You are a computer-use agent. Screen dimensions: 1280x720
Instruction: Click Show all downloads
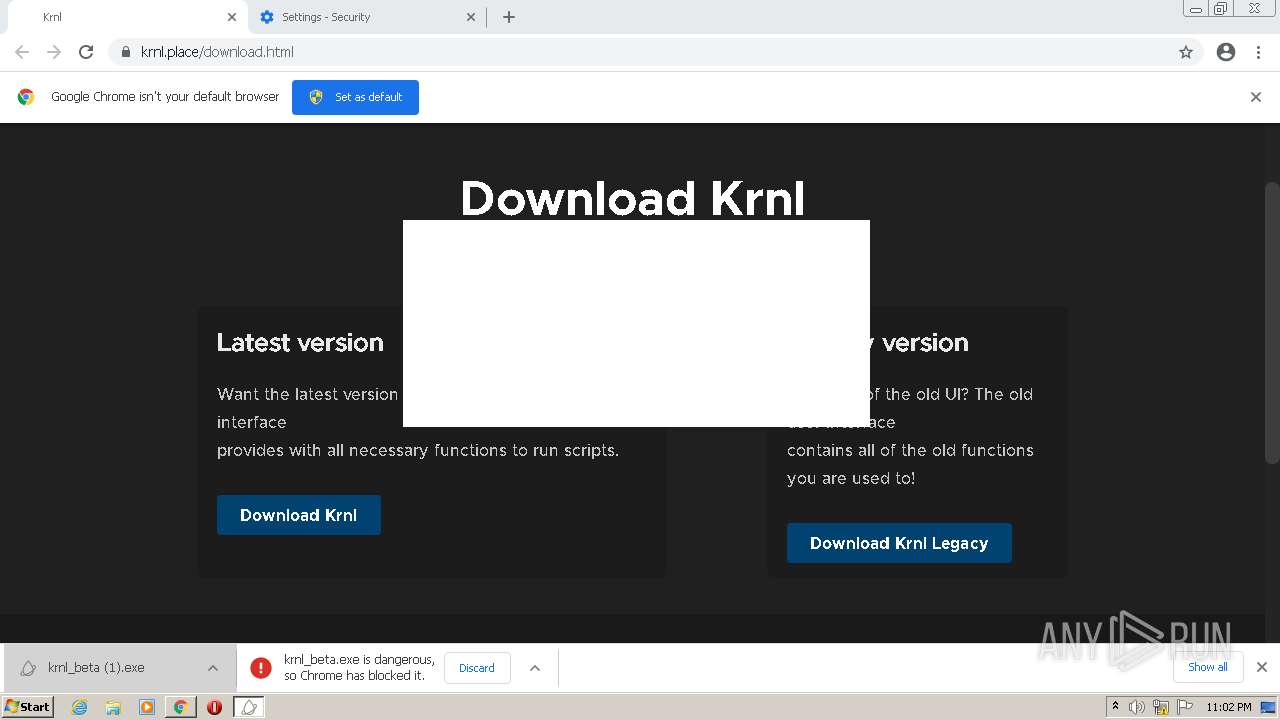pos(1208,667)
